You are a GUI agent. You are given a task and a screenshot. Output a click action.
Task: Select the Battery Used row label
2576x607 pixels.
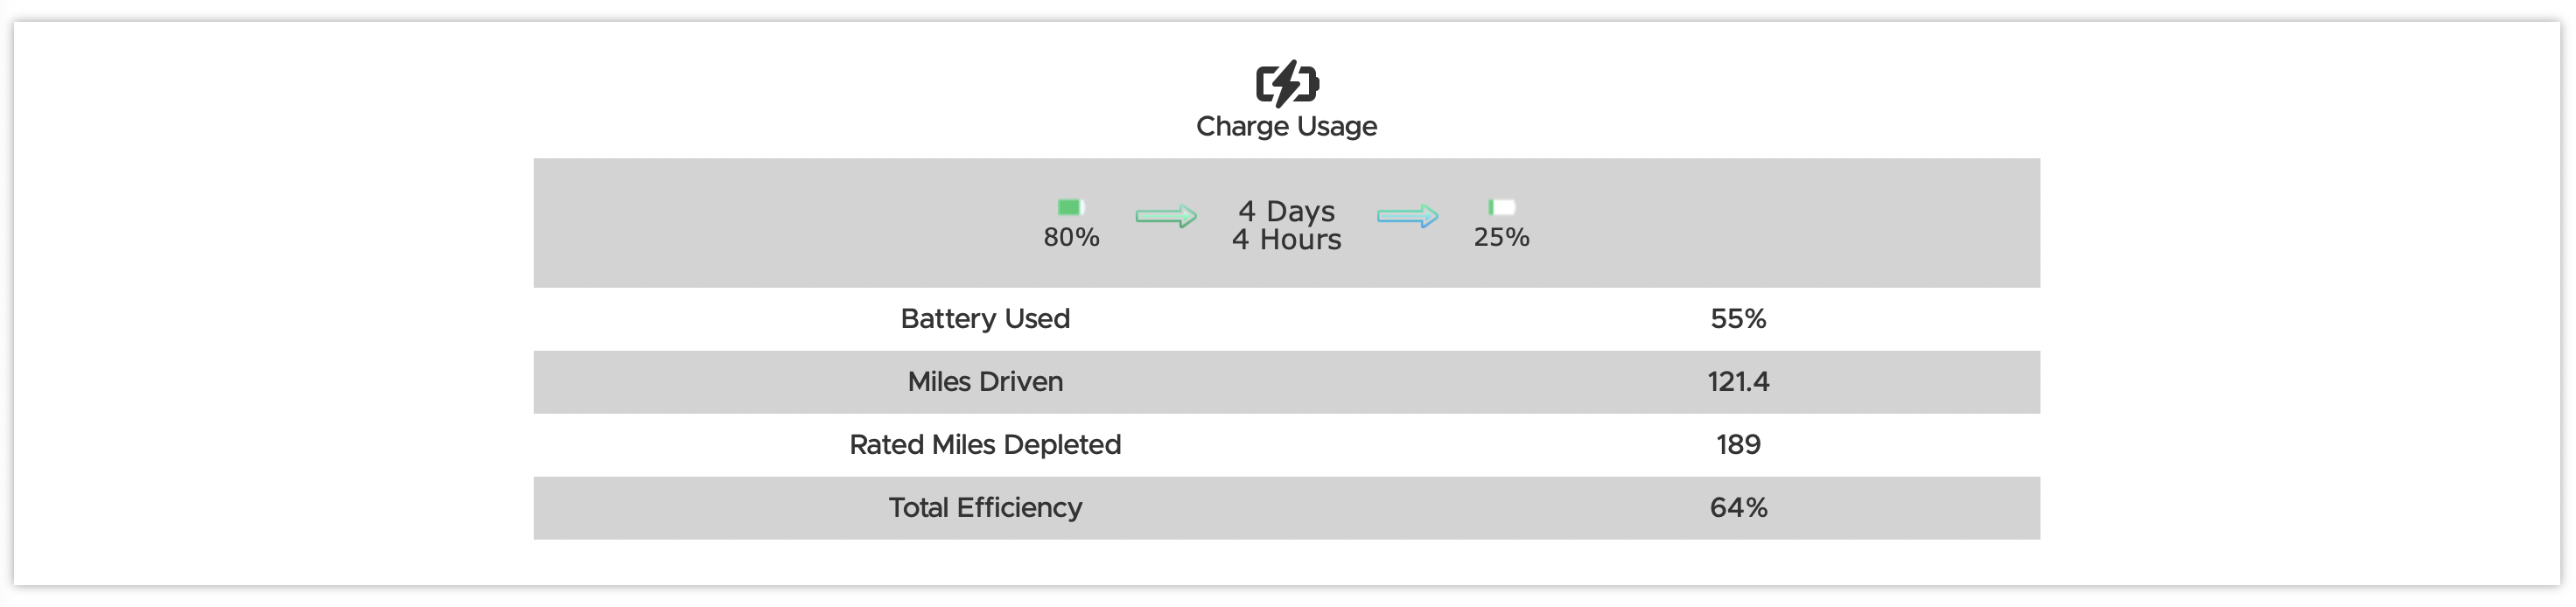point(985,319)
